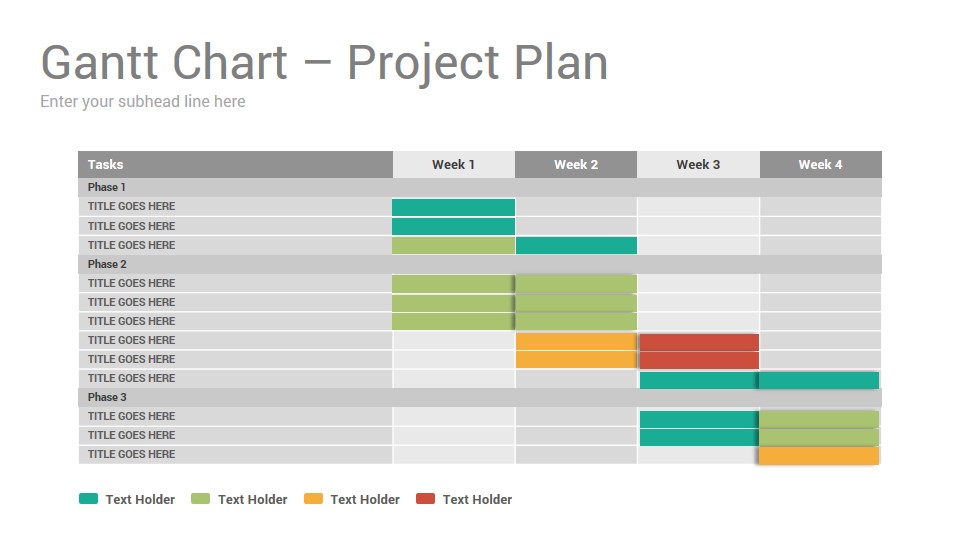The image size is (960, 540).
Task: Click the orange legend color swatch
Action: click(x=313, y=499)
